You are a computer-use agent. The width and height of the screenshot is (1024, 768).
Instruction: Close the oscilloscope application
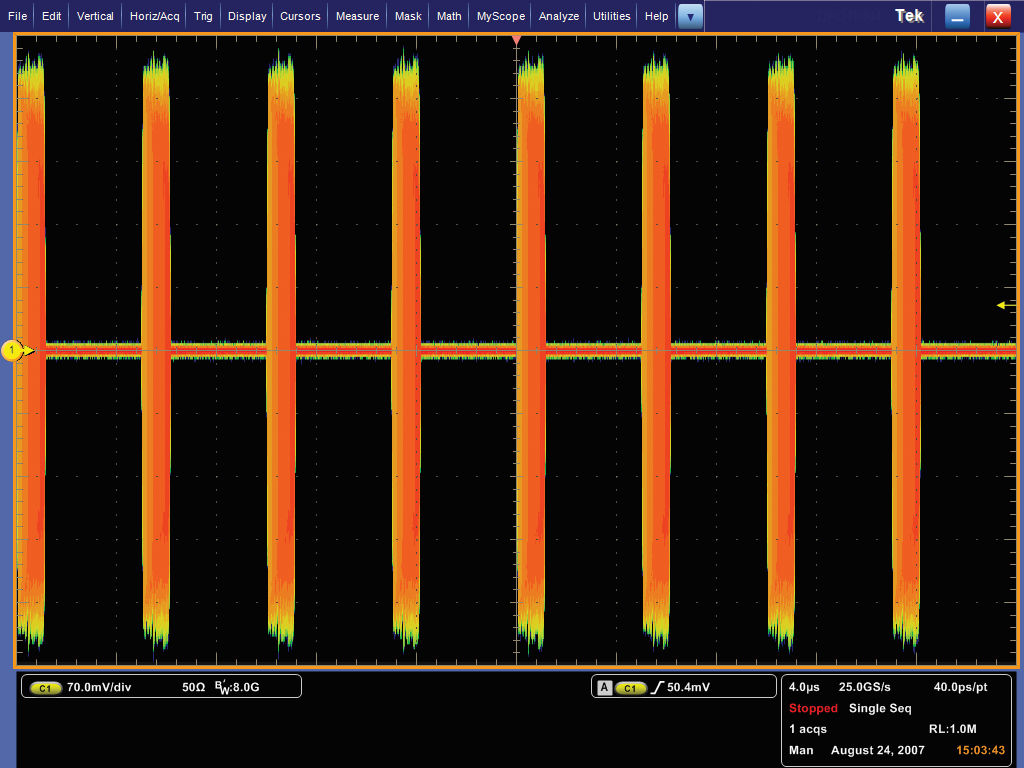(x=997, y=16)
